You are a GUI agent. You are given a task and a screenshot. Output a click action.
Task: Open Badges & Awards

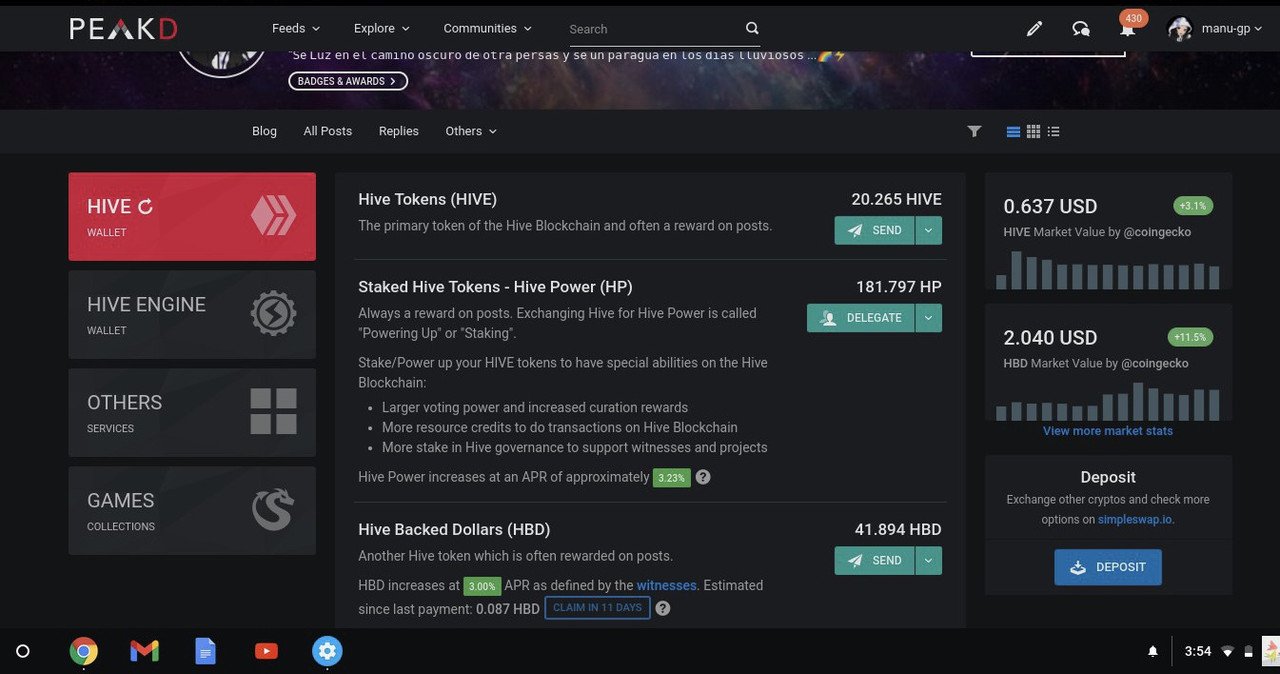coord(348,81)
